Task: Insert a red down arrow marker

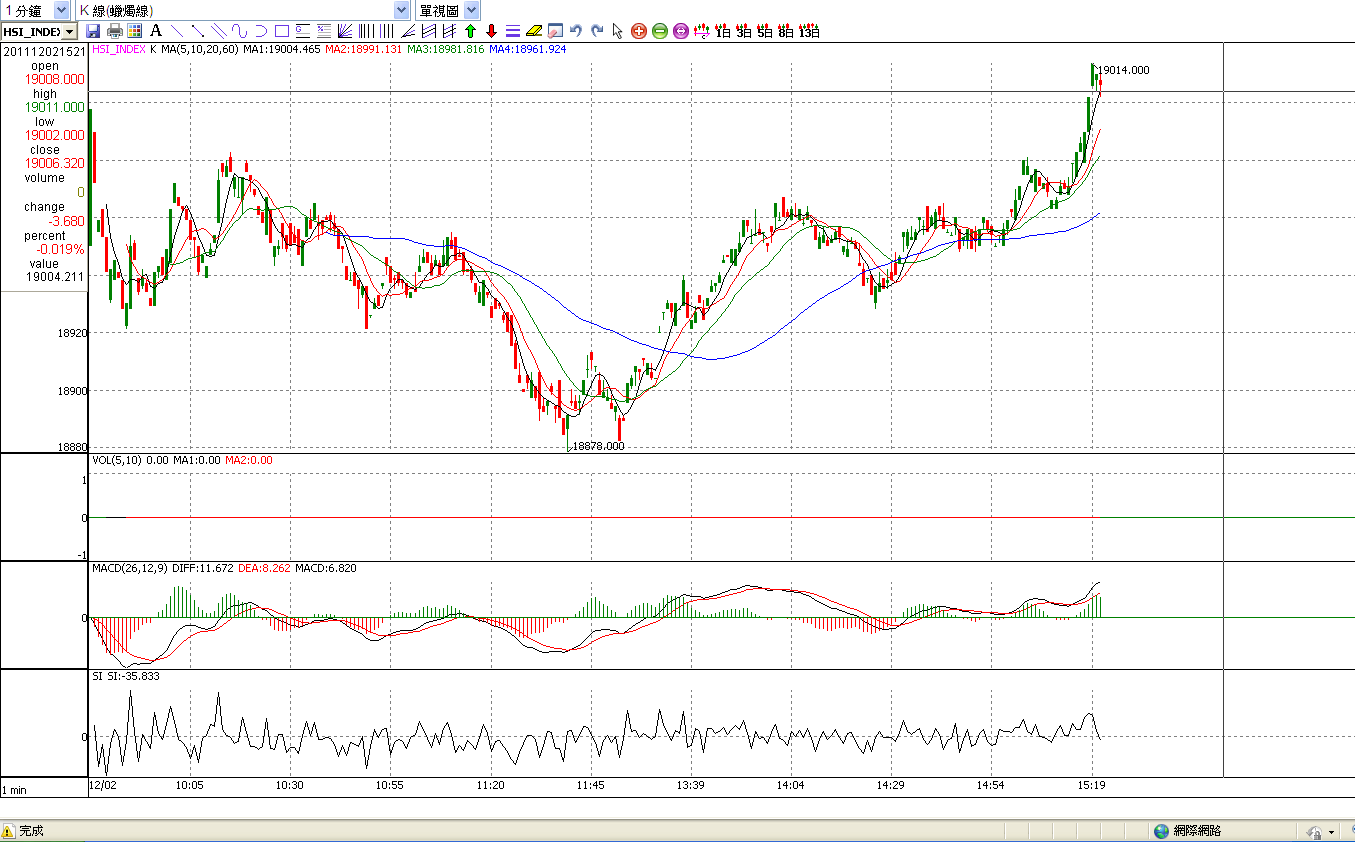Action: coord(491,31)
